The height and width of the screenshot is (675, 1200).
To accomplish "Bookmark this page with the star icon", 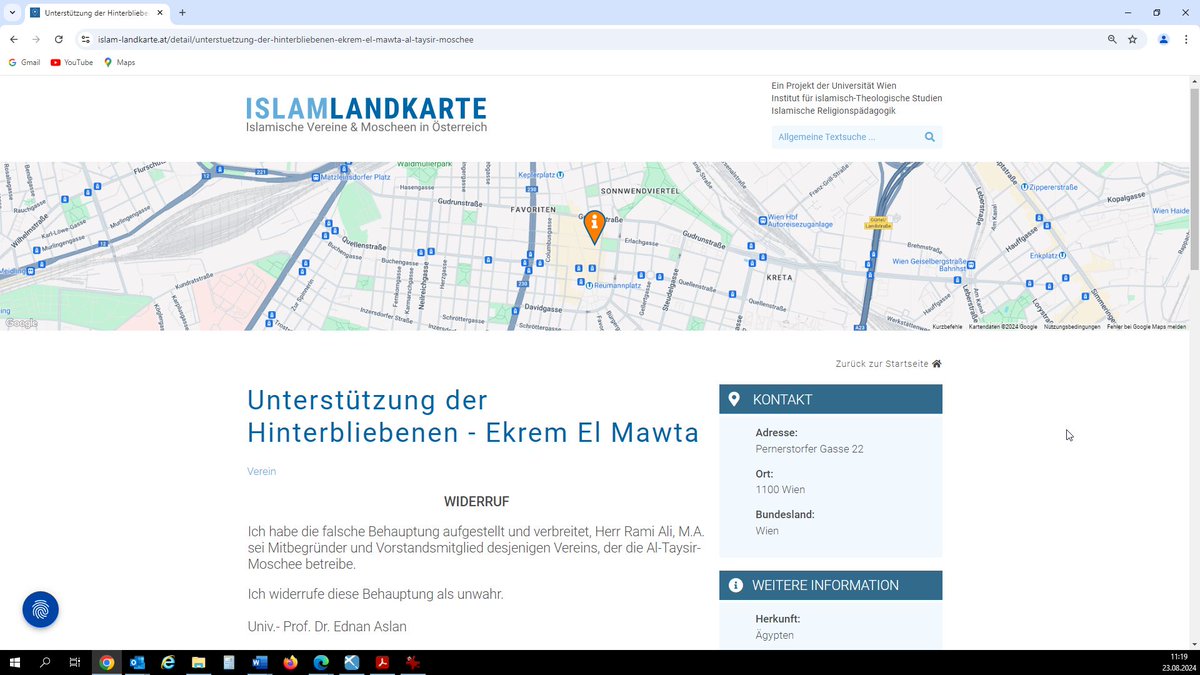I will 1133,39.
